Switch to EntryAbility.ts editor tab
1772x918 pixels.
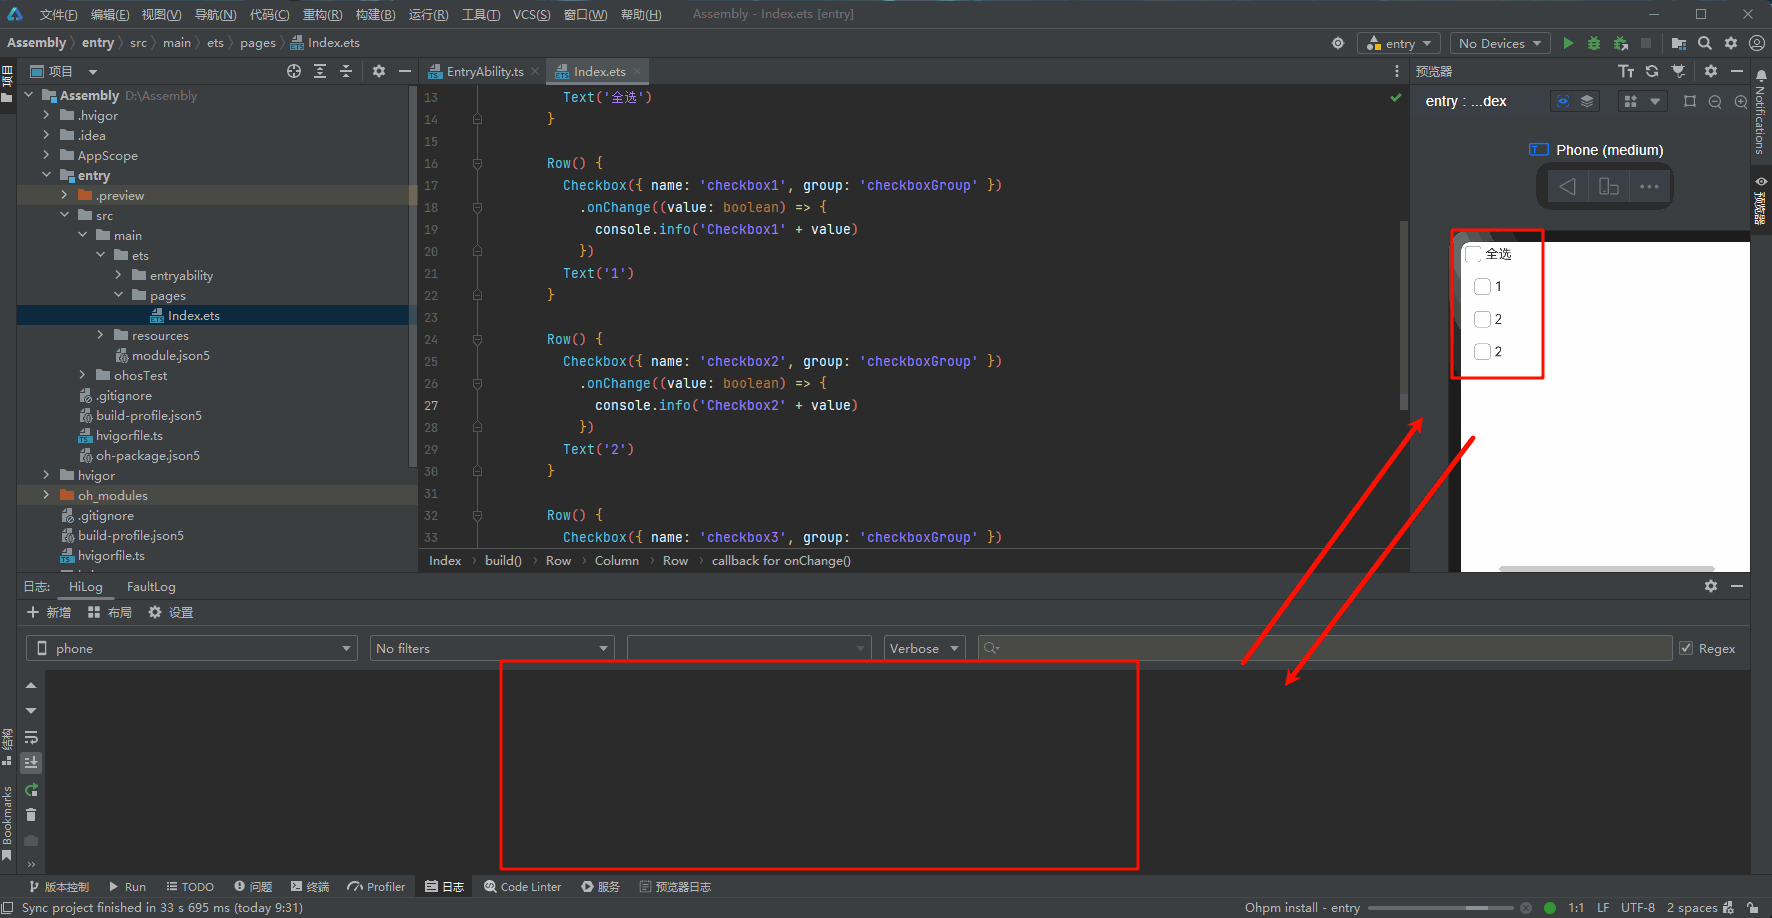click(x=484, y=71)
